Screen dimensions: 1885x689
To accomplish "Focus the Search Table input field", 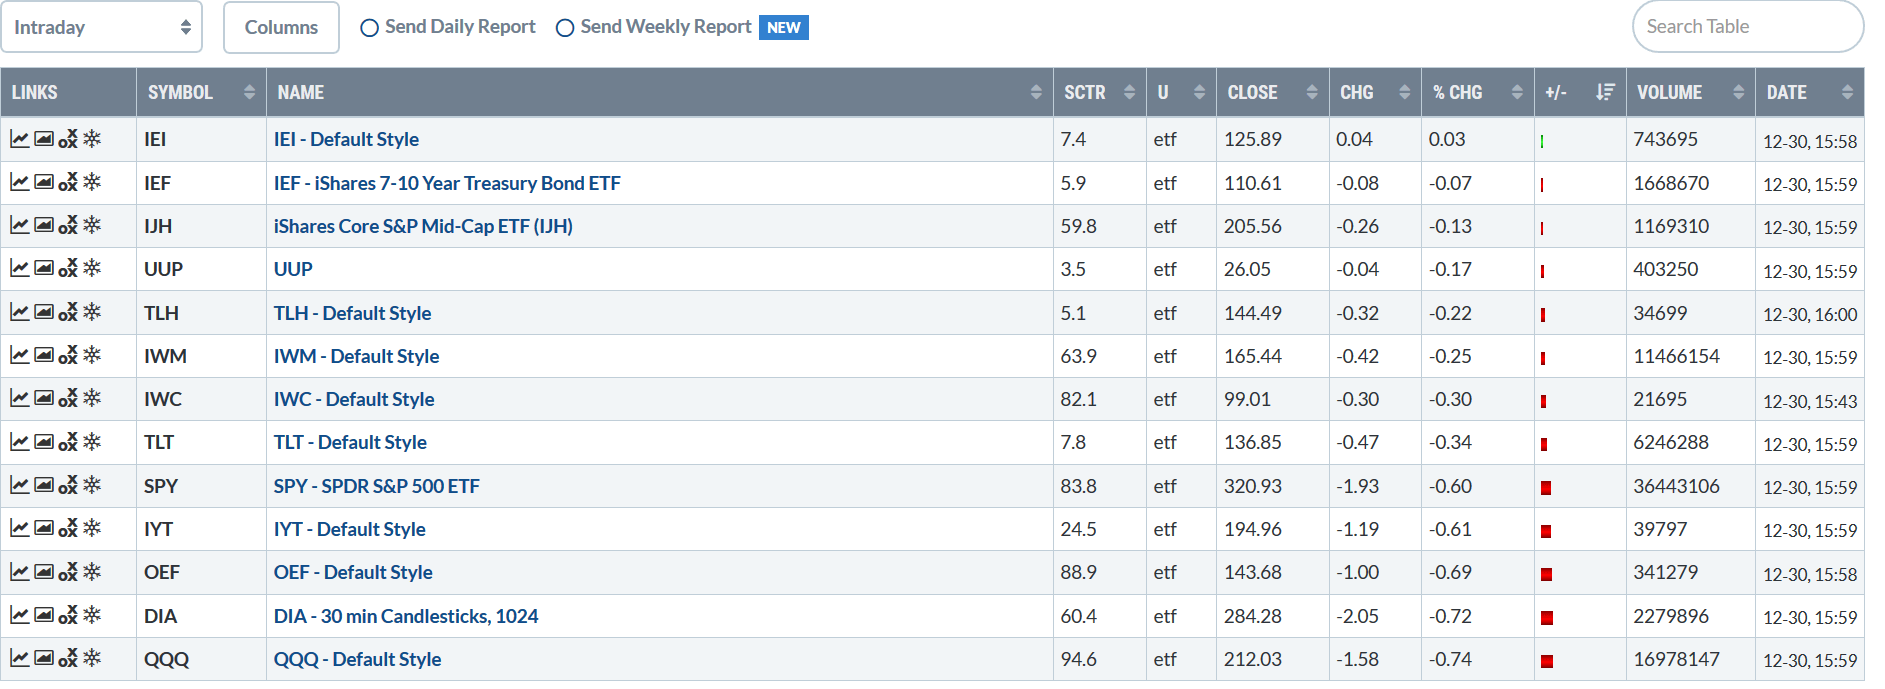I will (x=1747, y=27).
